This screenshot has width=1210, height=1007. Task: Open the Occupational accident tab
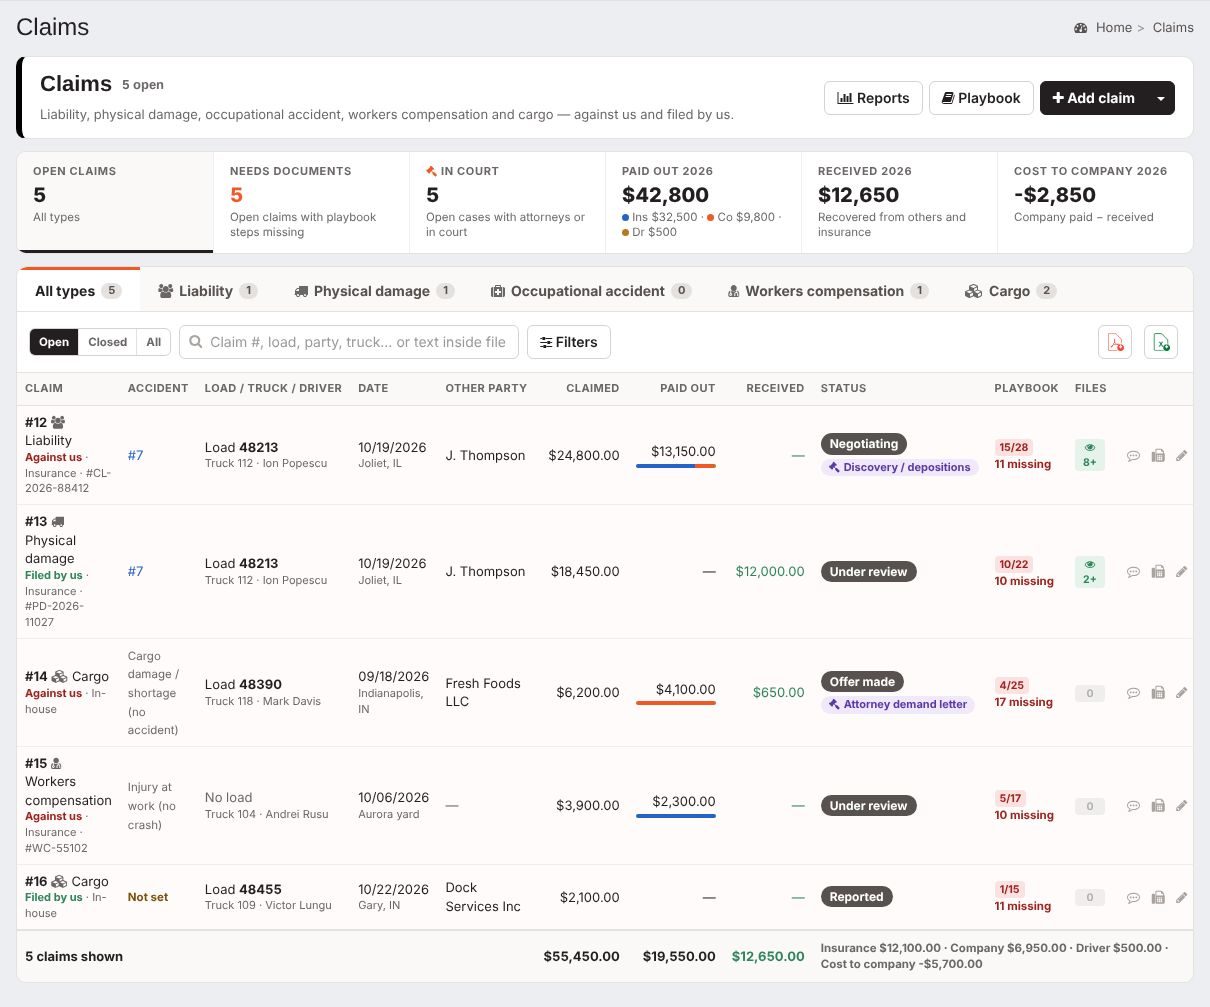[x=591, y=291]
